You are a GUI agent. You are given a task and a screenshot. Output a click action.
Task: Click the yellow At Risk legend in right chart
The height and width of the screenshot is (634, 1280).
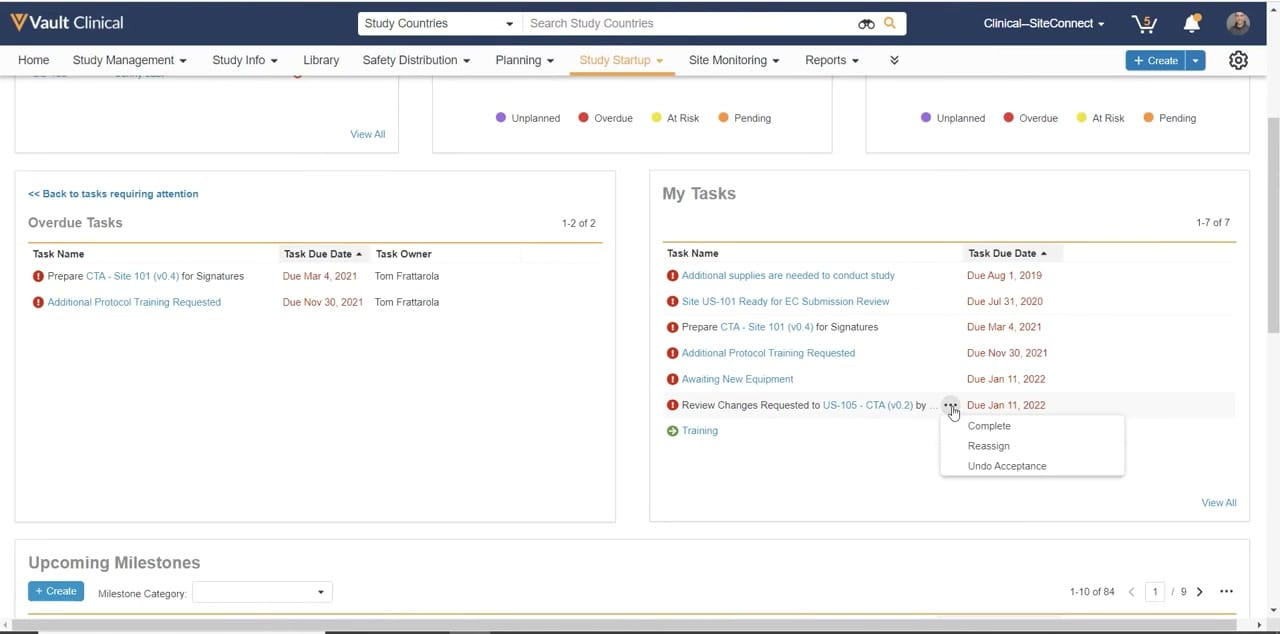point(1101,118)
